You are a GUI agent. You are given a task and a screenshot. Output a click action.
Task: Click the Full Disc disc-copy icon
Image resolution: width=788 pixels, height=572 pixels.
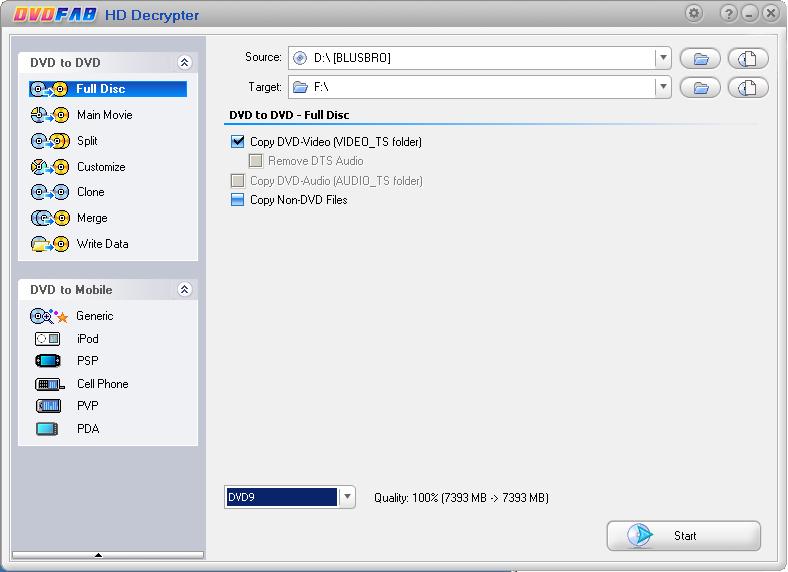click(49, 89)
